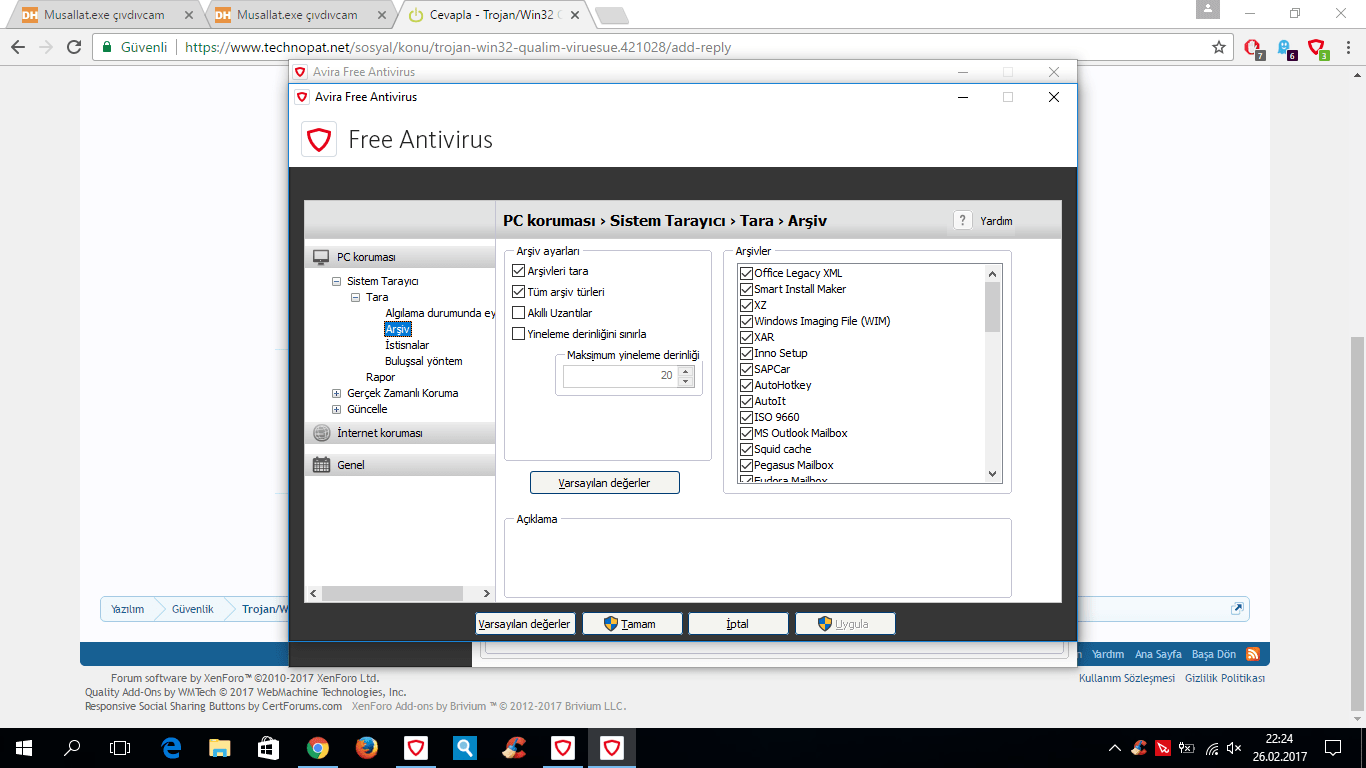This screenshot has height=768, width=1366.
Task: Open the Yardım help question-mark icon
Action: coord(962,221)
